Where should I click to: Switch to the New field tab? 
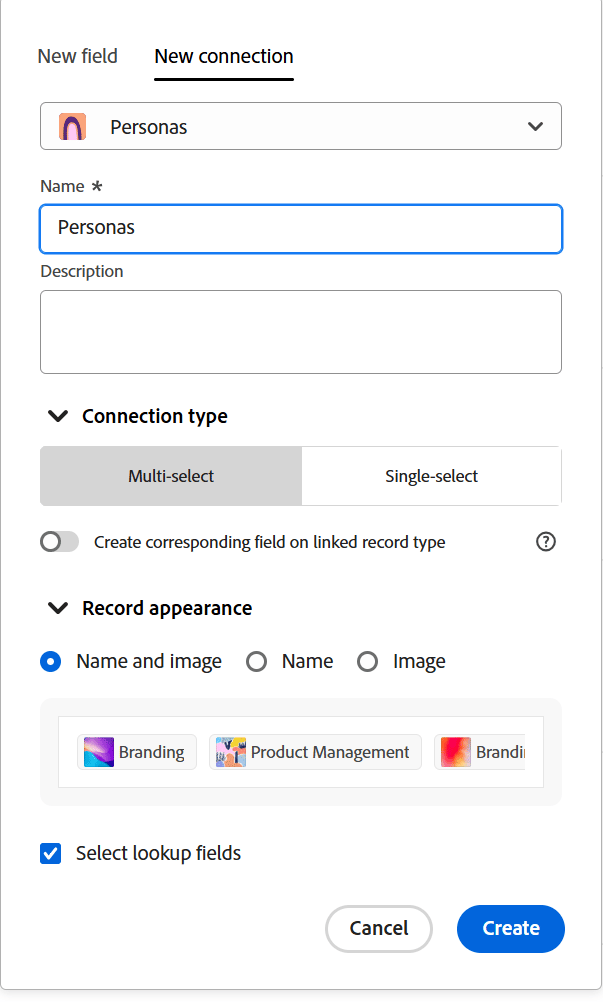[x=77, y=57]
